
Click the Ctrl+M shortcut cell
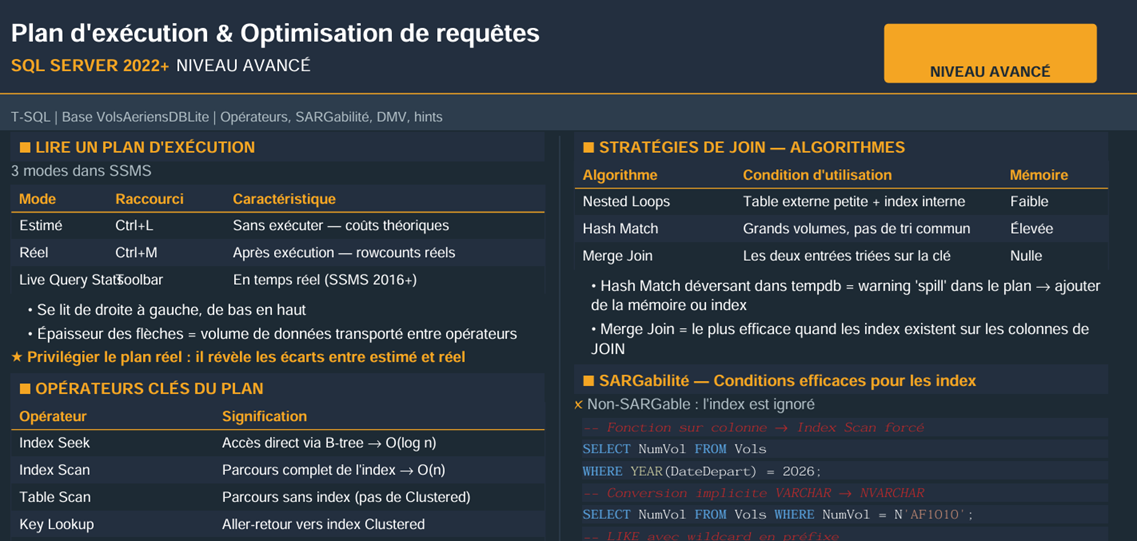pos(136,253)
